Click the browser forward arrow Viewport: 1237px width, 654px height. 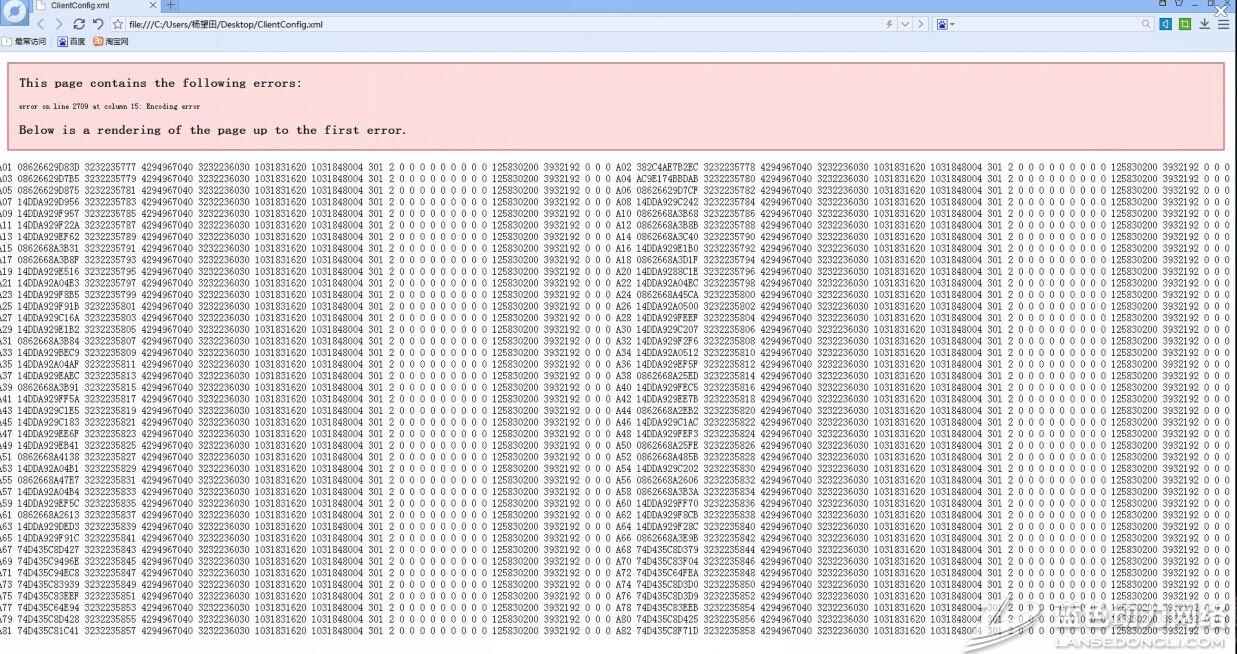(59, 24)
